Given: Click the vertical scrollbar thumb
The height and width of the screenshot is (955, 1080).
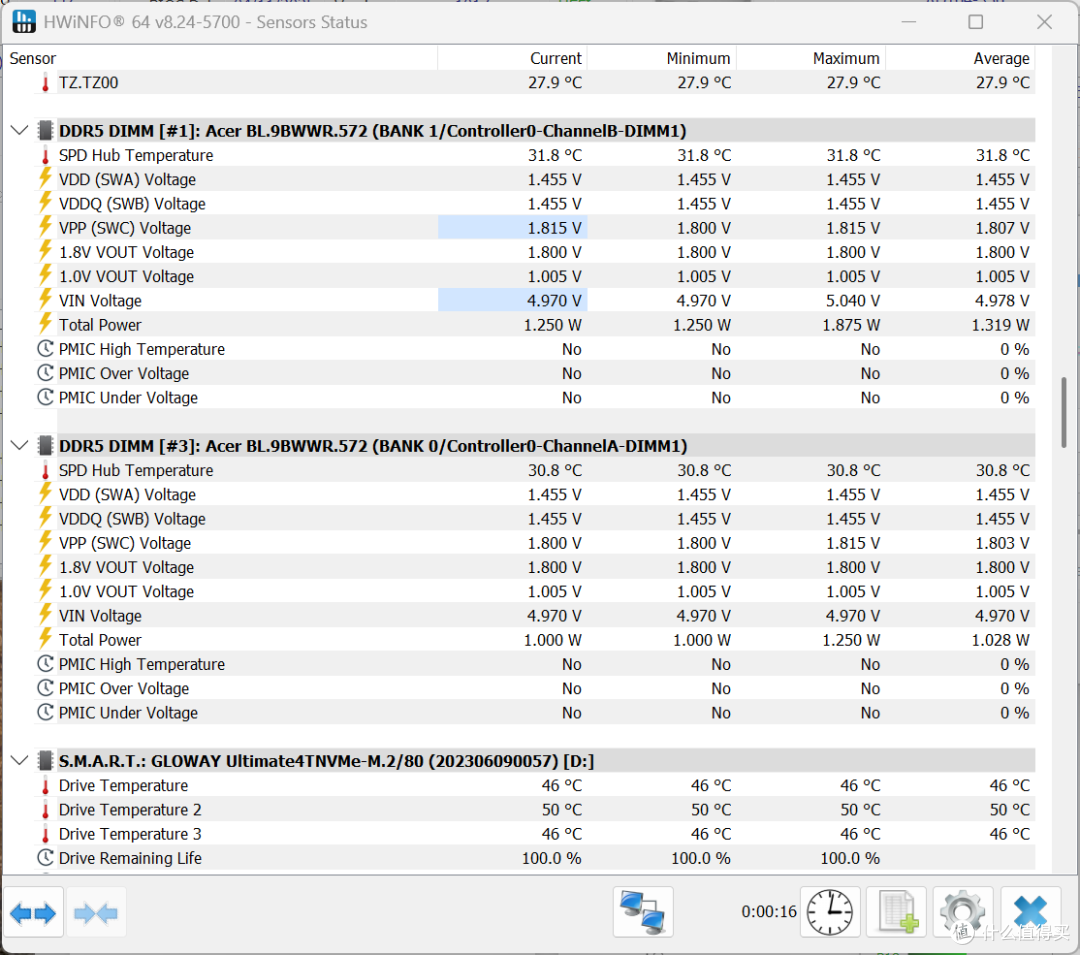Looking at the screenshot, I should point(1063,412).
